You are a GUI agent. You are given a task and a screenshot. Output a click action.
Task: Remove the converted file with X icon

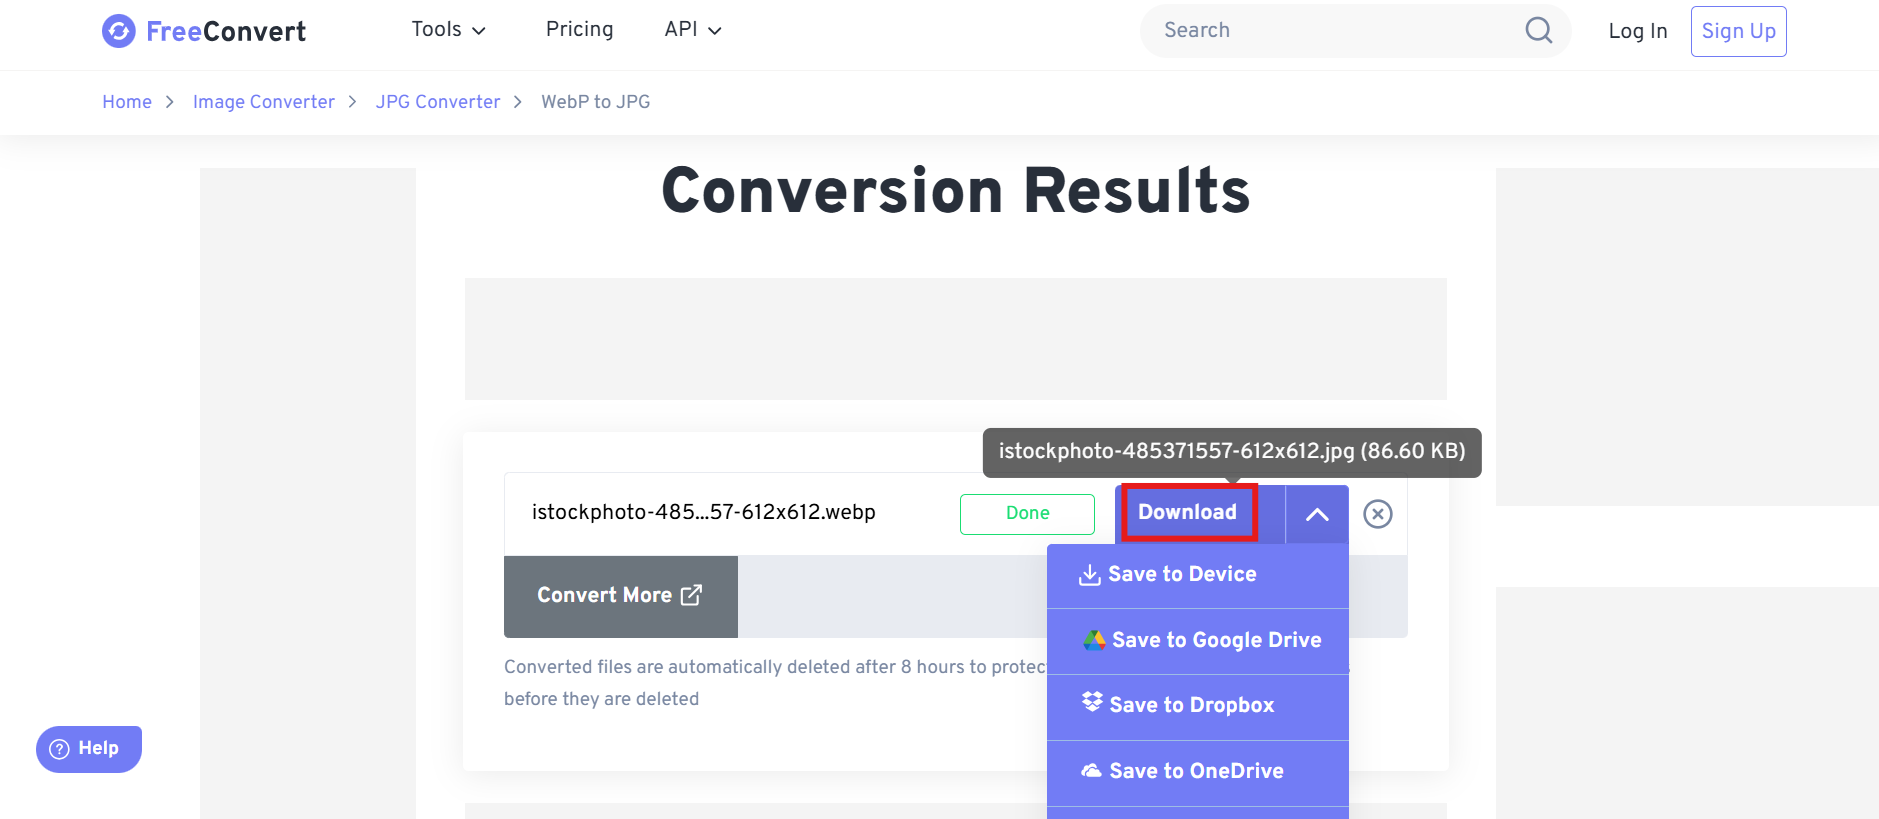point(1377,514)
